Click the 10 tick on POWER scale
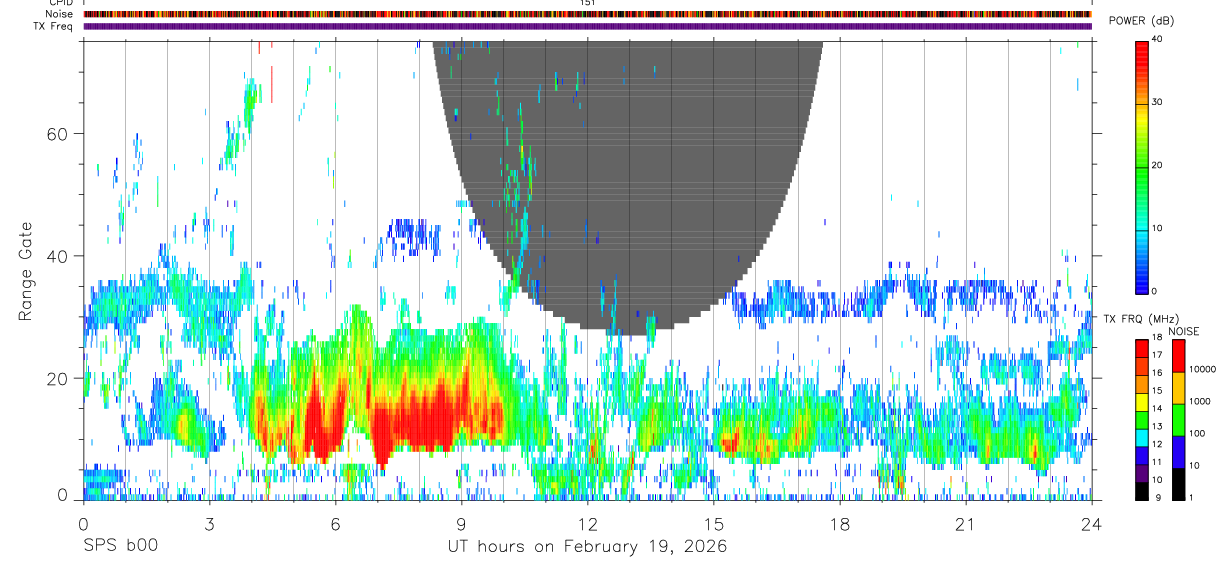Viewport: 1228px width, 567px height. (1158, 228)
